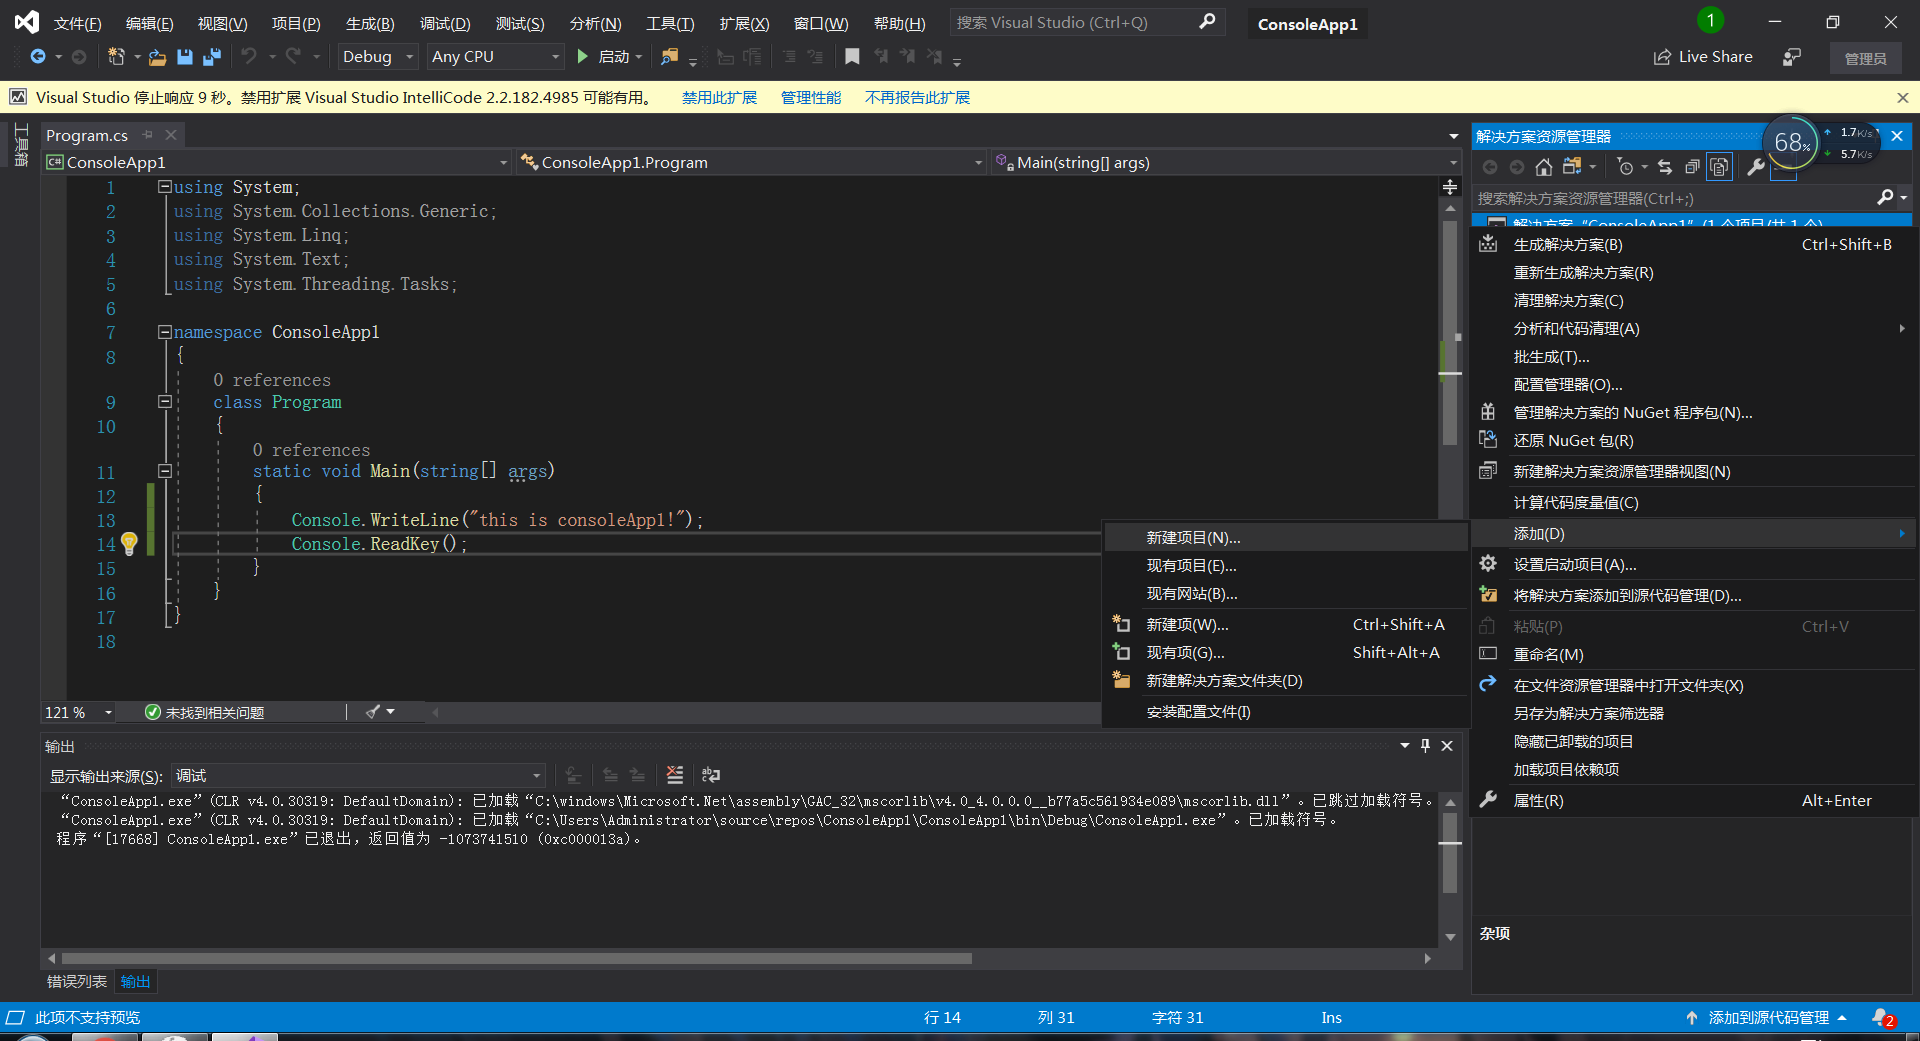The image size is (1920, 1041).
Task: Select 新建项目(N)... from the submenu
Action: (x=1286, y=537)
